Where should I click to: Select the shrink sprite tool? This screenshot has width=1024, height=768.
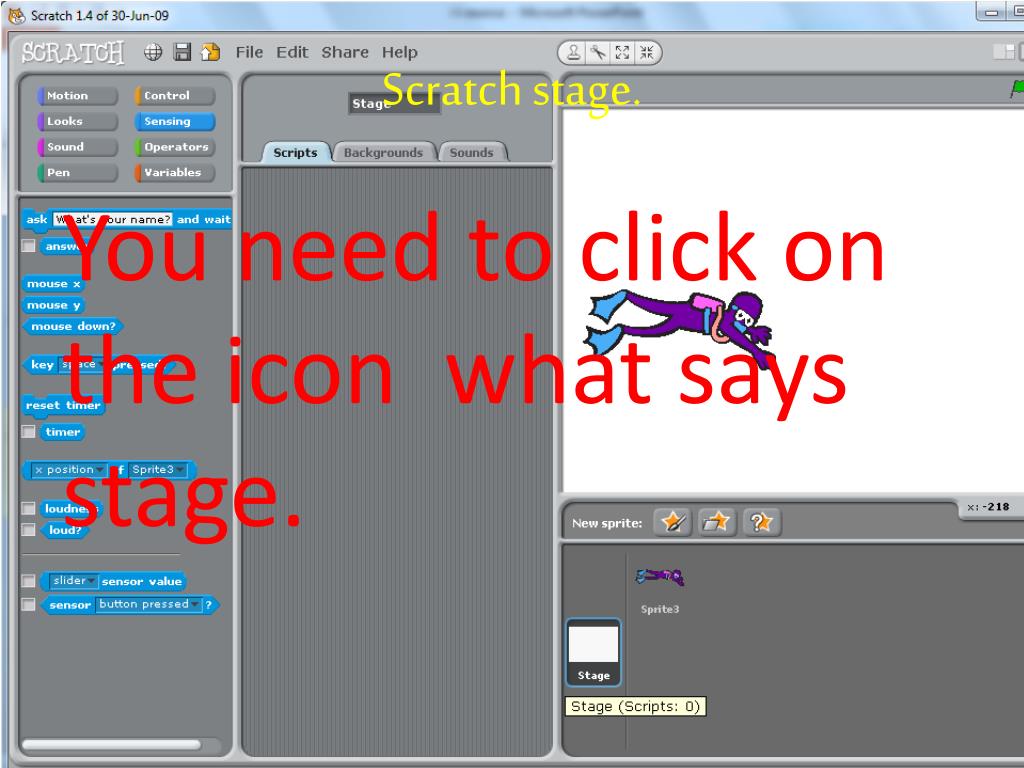click(647, 52)
